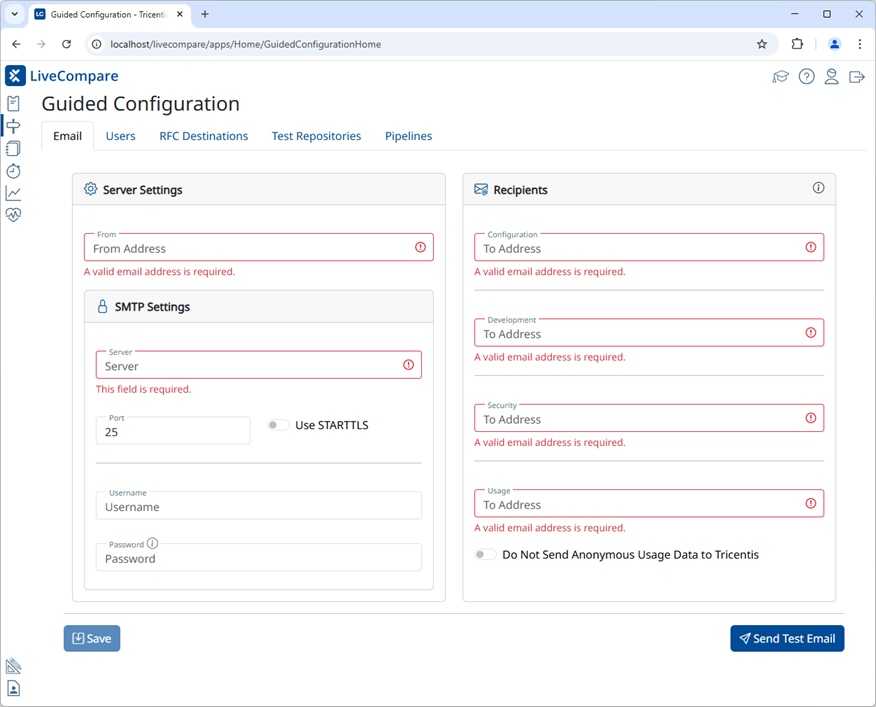Screen dimensions: 876x707
Task: Click the Send Test Email button
Action: pos(787,638)
